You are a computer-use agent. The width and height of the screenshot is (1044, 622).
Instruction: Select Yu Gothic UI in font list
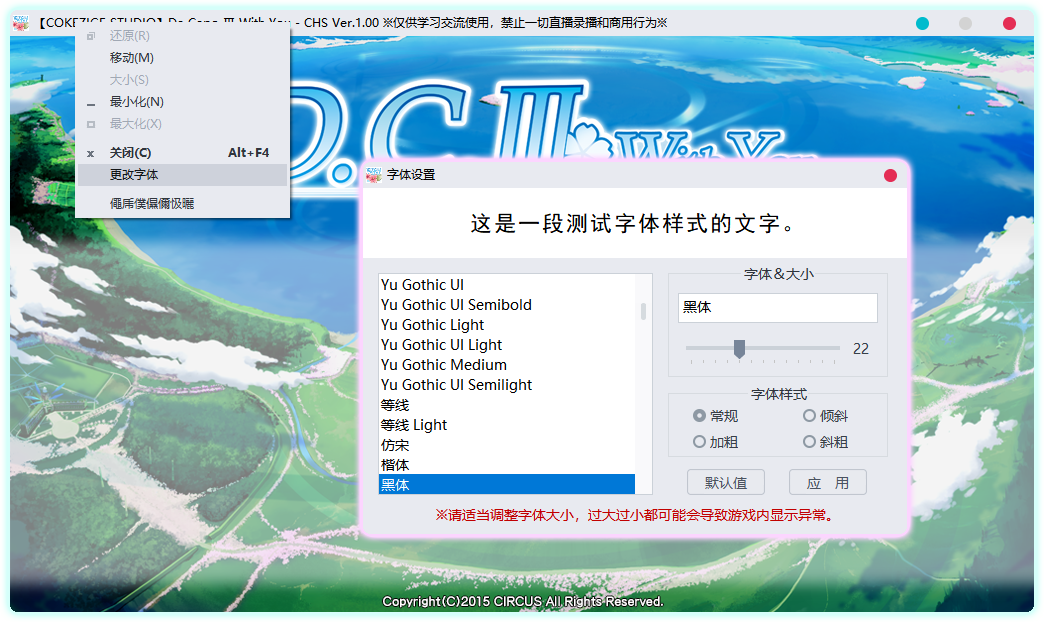(x=506, y=285)
